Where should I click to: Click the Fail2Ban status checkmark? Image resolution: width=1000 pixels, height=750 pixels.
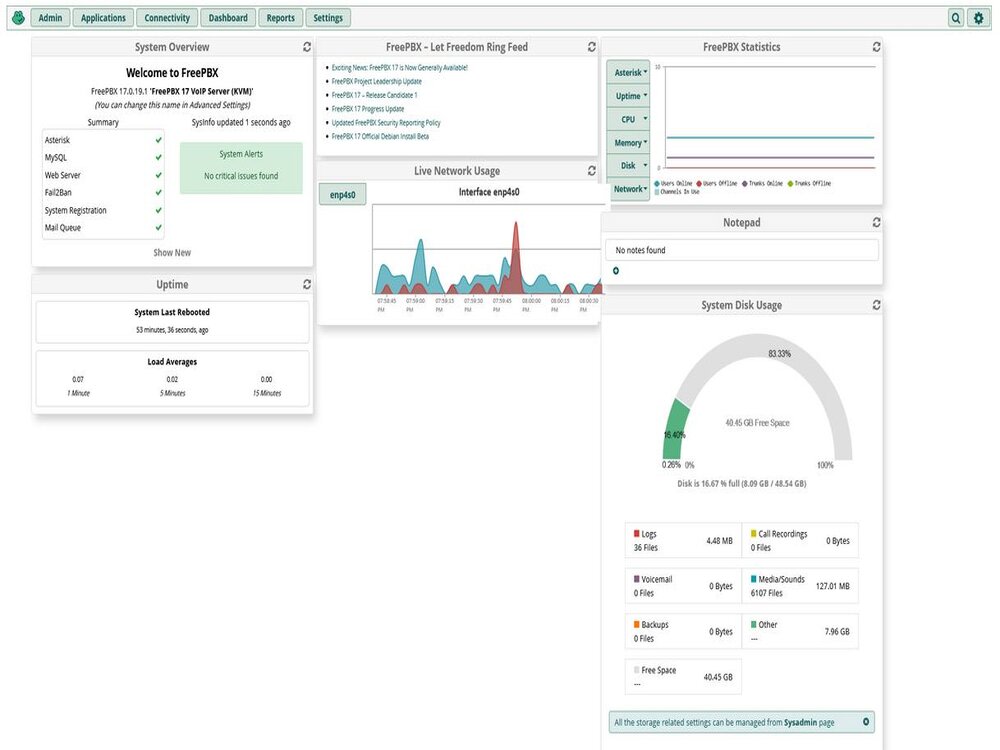point(158,192)
